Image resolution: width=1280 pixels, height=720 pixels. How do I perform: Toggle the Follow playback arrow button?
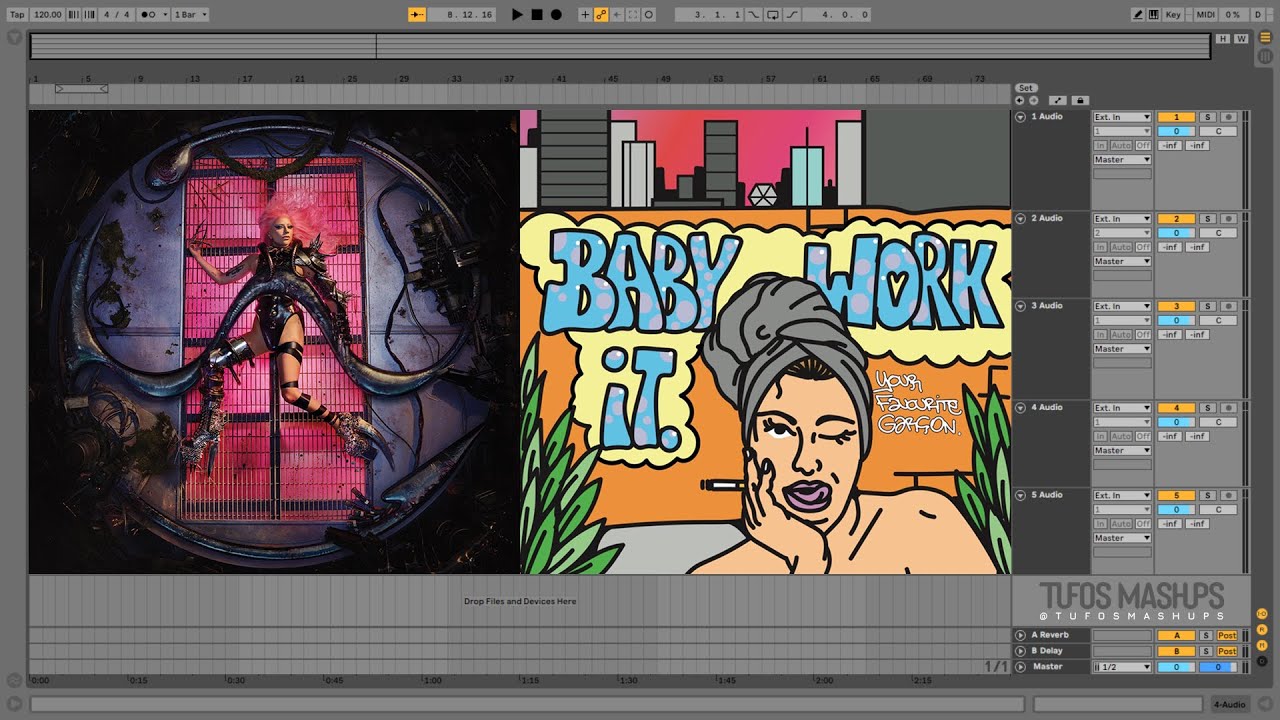[x=417, y=15]
